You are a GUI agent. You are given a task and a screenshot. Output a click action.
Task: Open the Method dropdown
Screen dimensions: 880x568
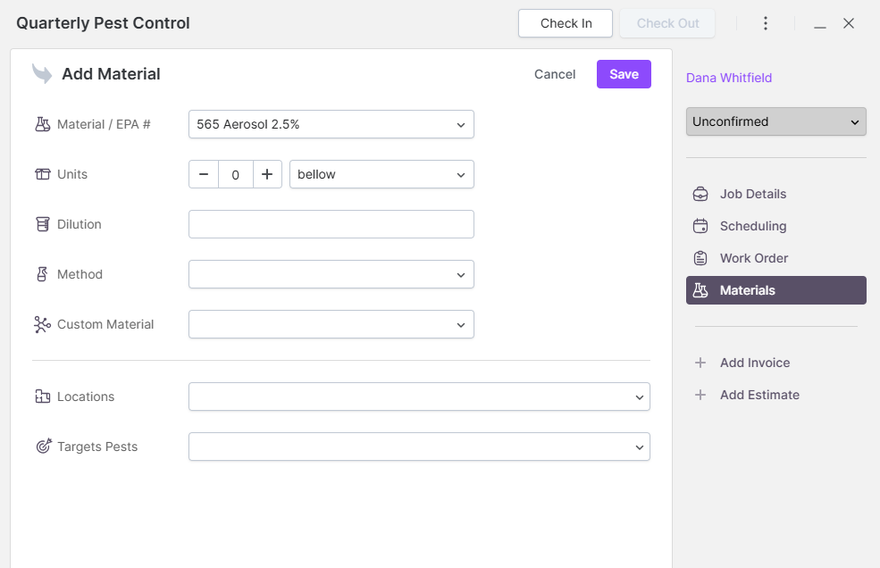pyautogui.click(x=331, y=274)
